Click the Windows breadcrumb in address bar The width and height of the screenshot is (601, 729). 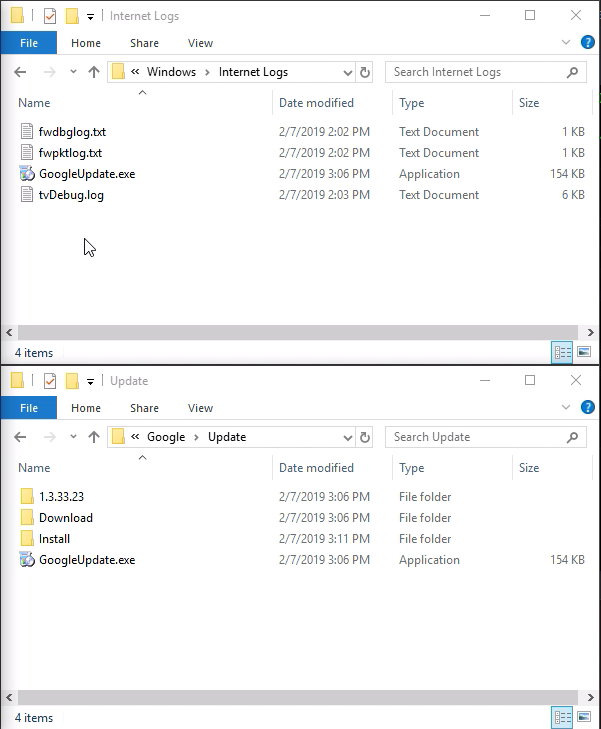pos(171,72)
